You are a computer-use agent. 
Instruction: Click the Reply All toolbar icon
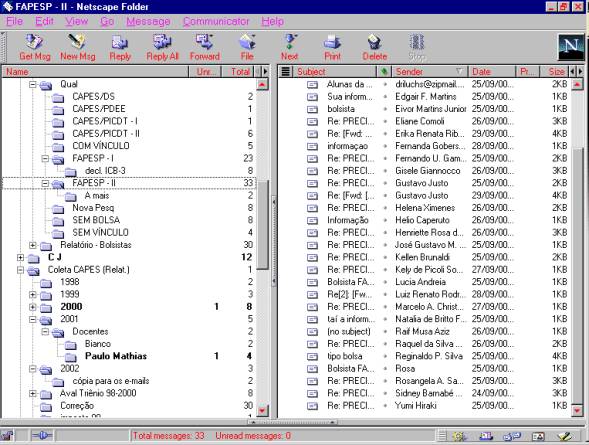coord(162,47)
